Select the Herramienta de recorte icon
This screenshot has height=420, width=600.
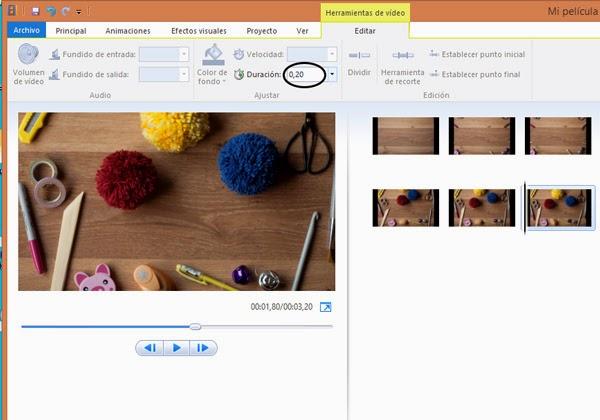pyautogui.click(x=403, y=56)
